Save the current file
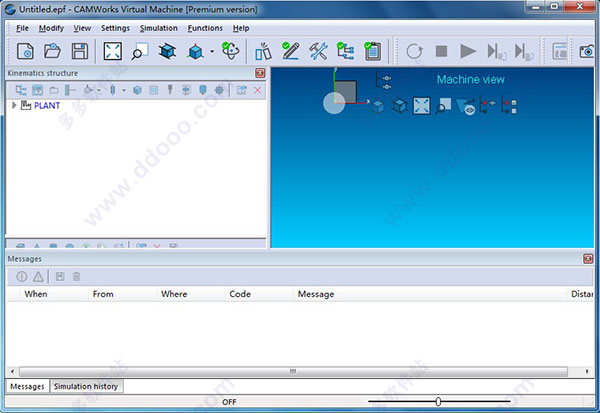 coord(80,51)
